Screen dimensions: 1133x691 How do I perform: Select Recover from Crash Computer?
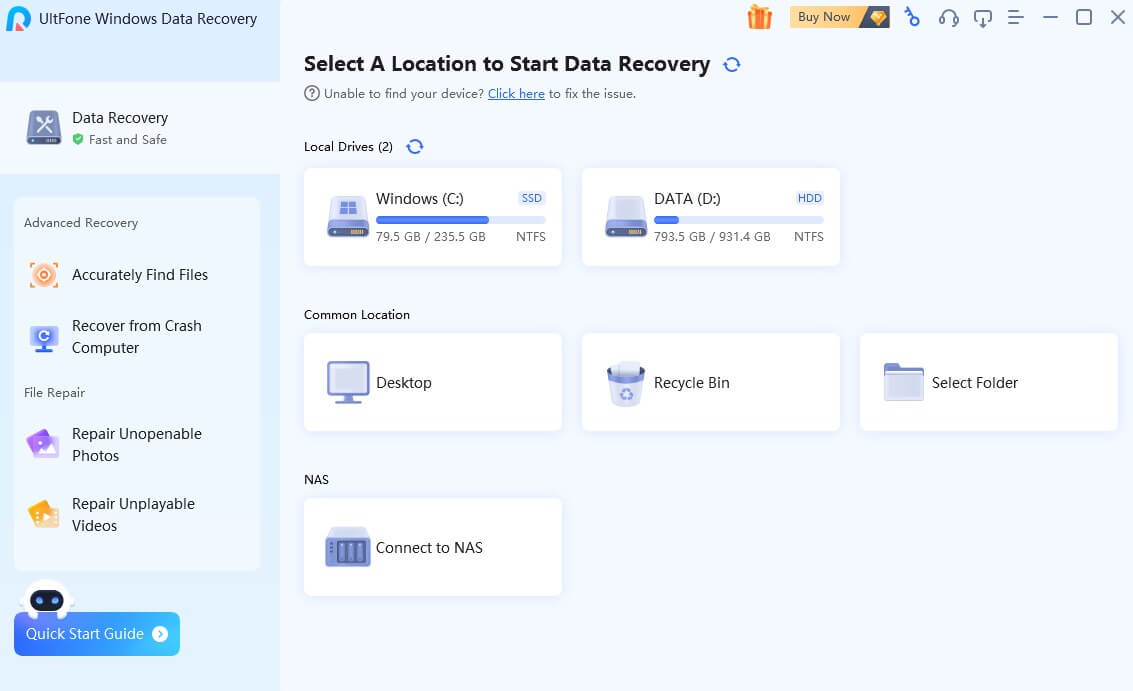136,336
